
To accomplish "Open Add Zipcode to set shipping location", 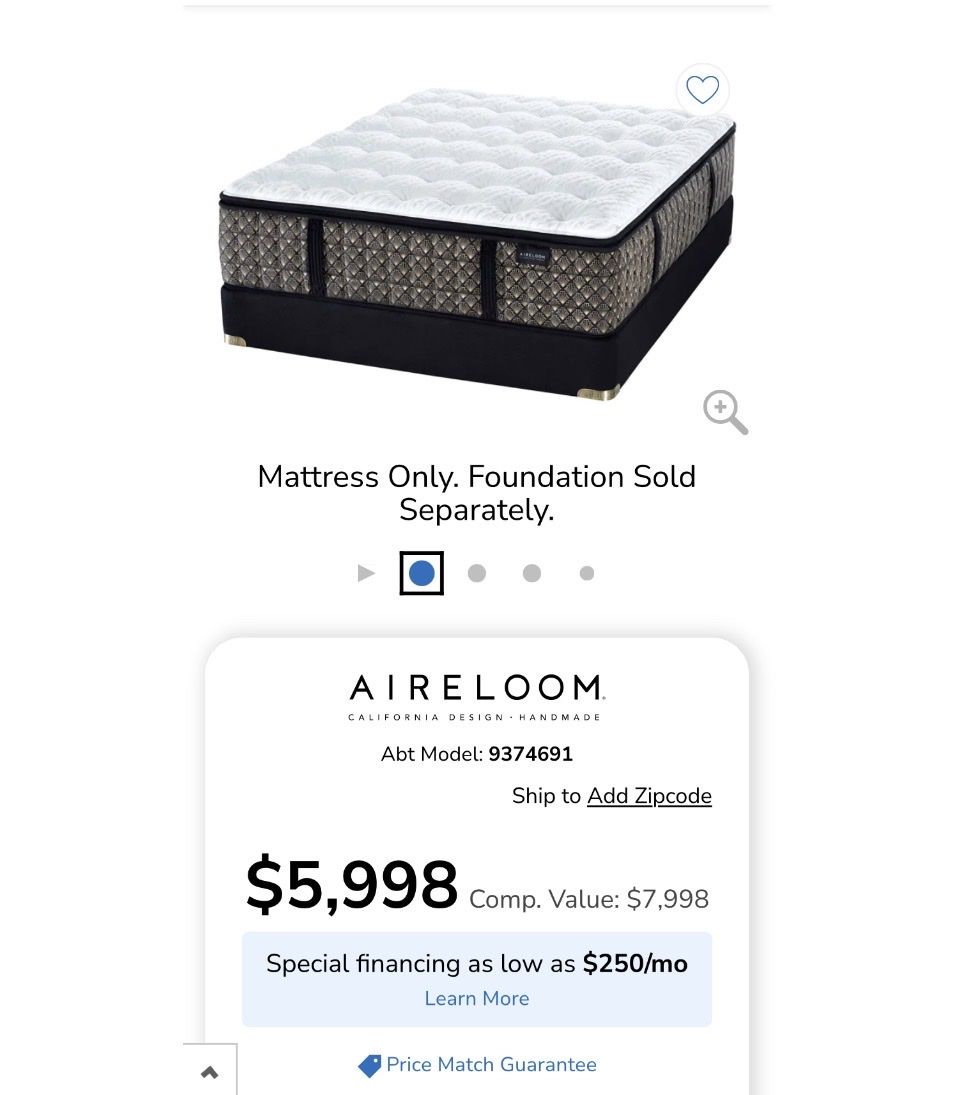I will pos(649,796).
